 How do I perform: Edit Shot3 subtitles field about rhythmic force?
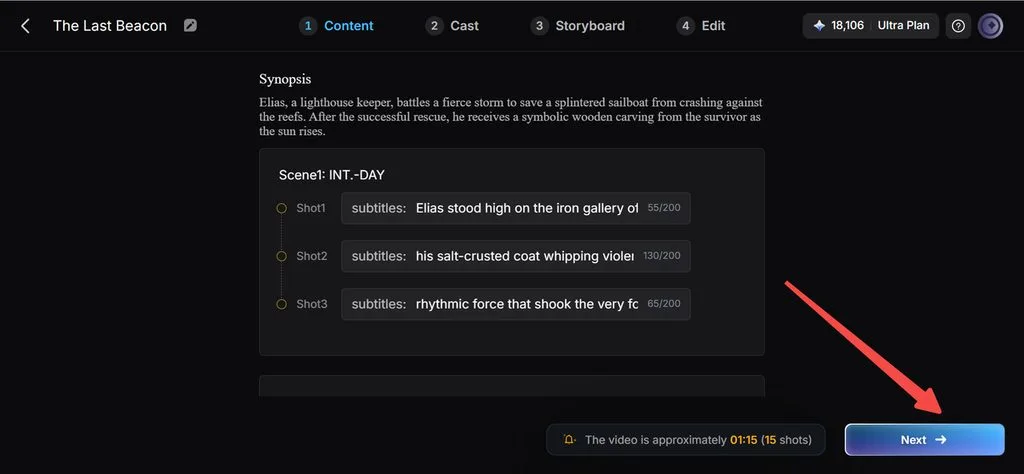[515, 304]
